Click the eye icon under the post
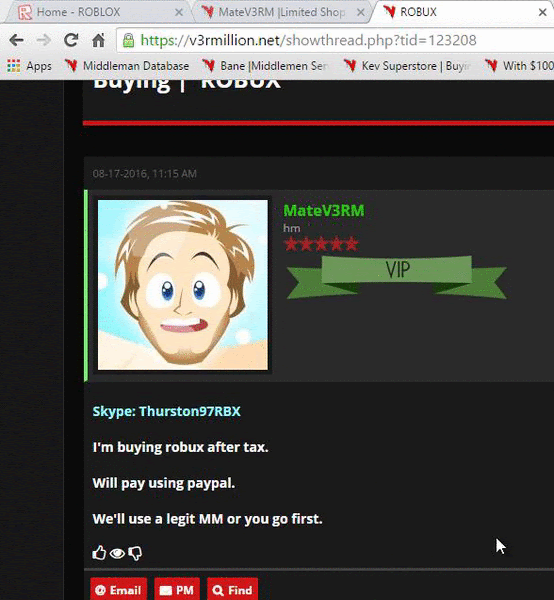 tap(117, 553)
